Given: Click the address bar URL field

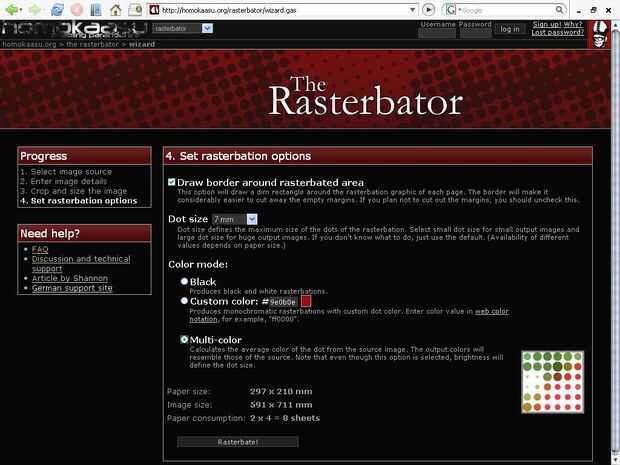Looking at the screenshot, I should tap(284, 10).
